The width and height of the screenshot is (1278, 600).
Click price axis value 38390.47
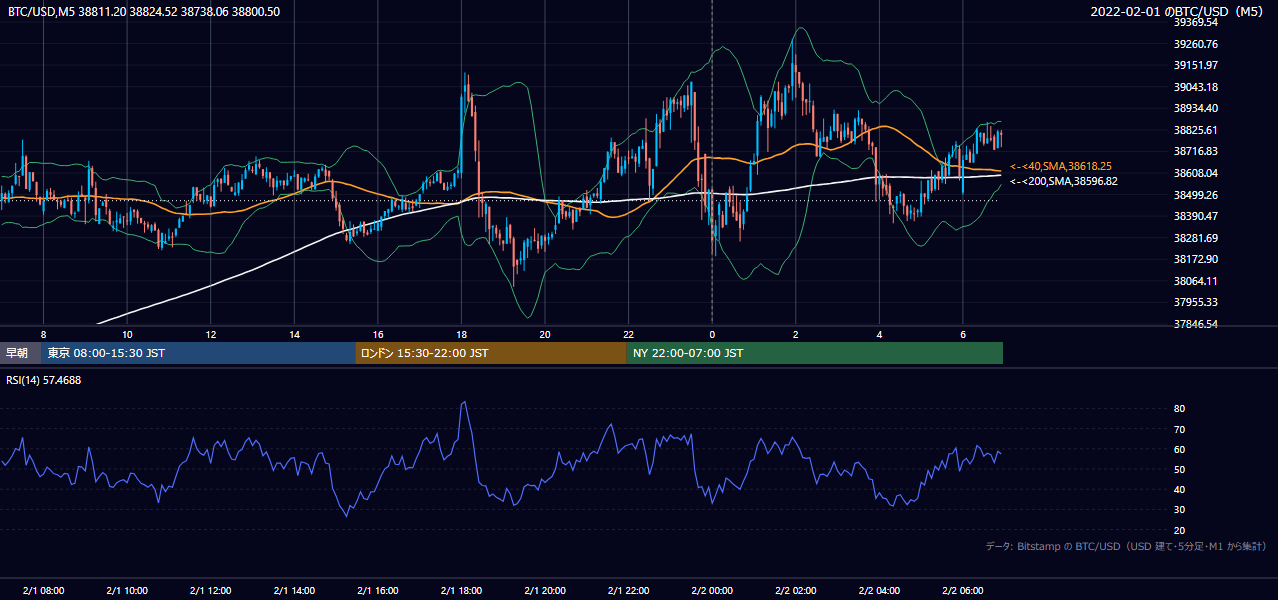click(x=1195, y=216)
